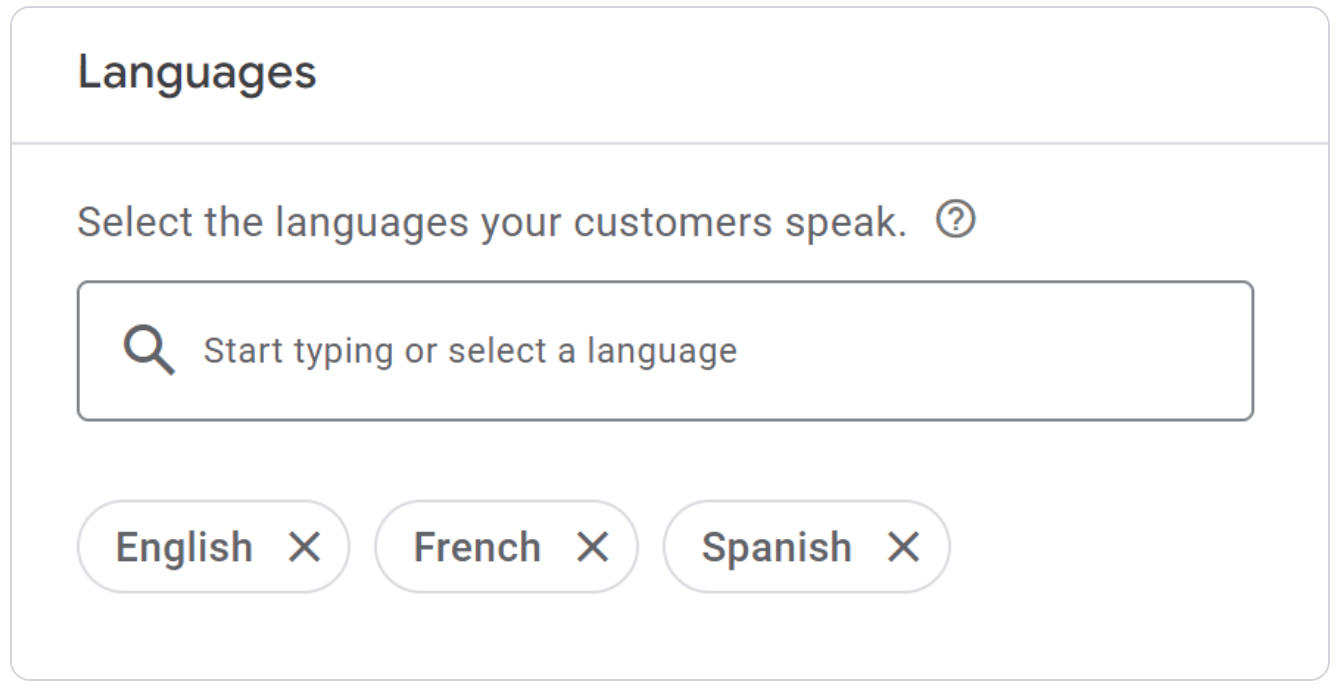Select the French chip label
The height and width of the screenshot is (688, 1338).
(477, 547)
